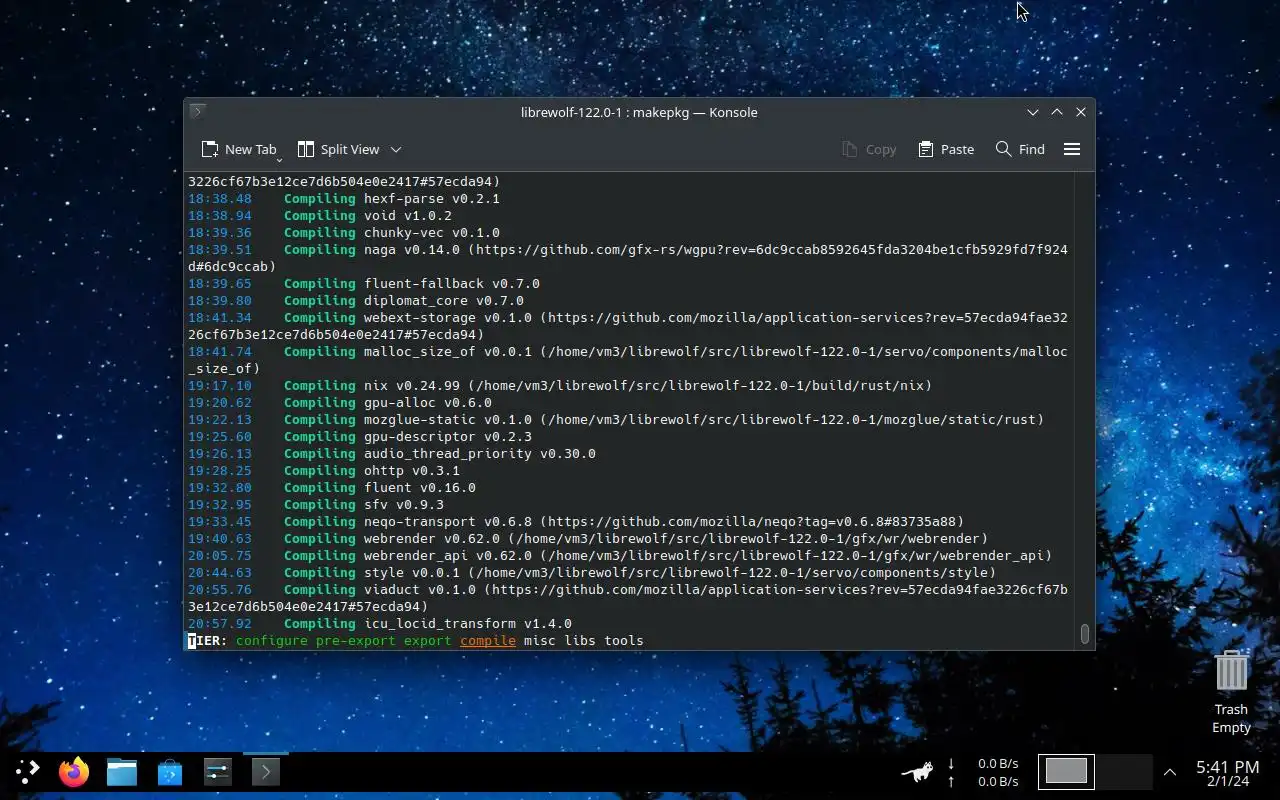Click the cat icon in system tray
This screenshot has height=800, width=1280.
pos(917,771)
